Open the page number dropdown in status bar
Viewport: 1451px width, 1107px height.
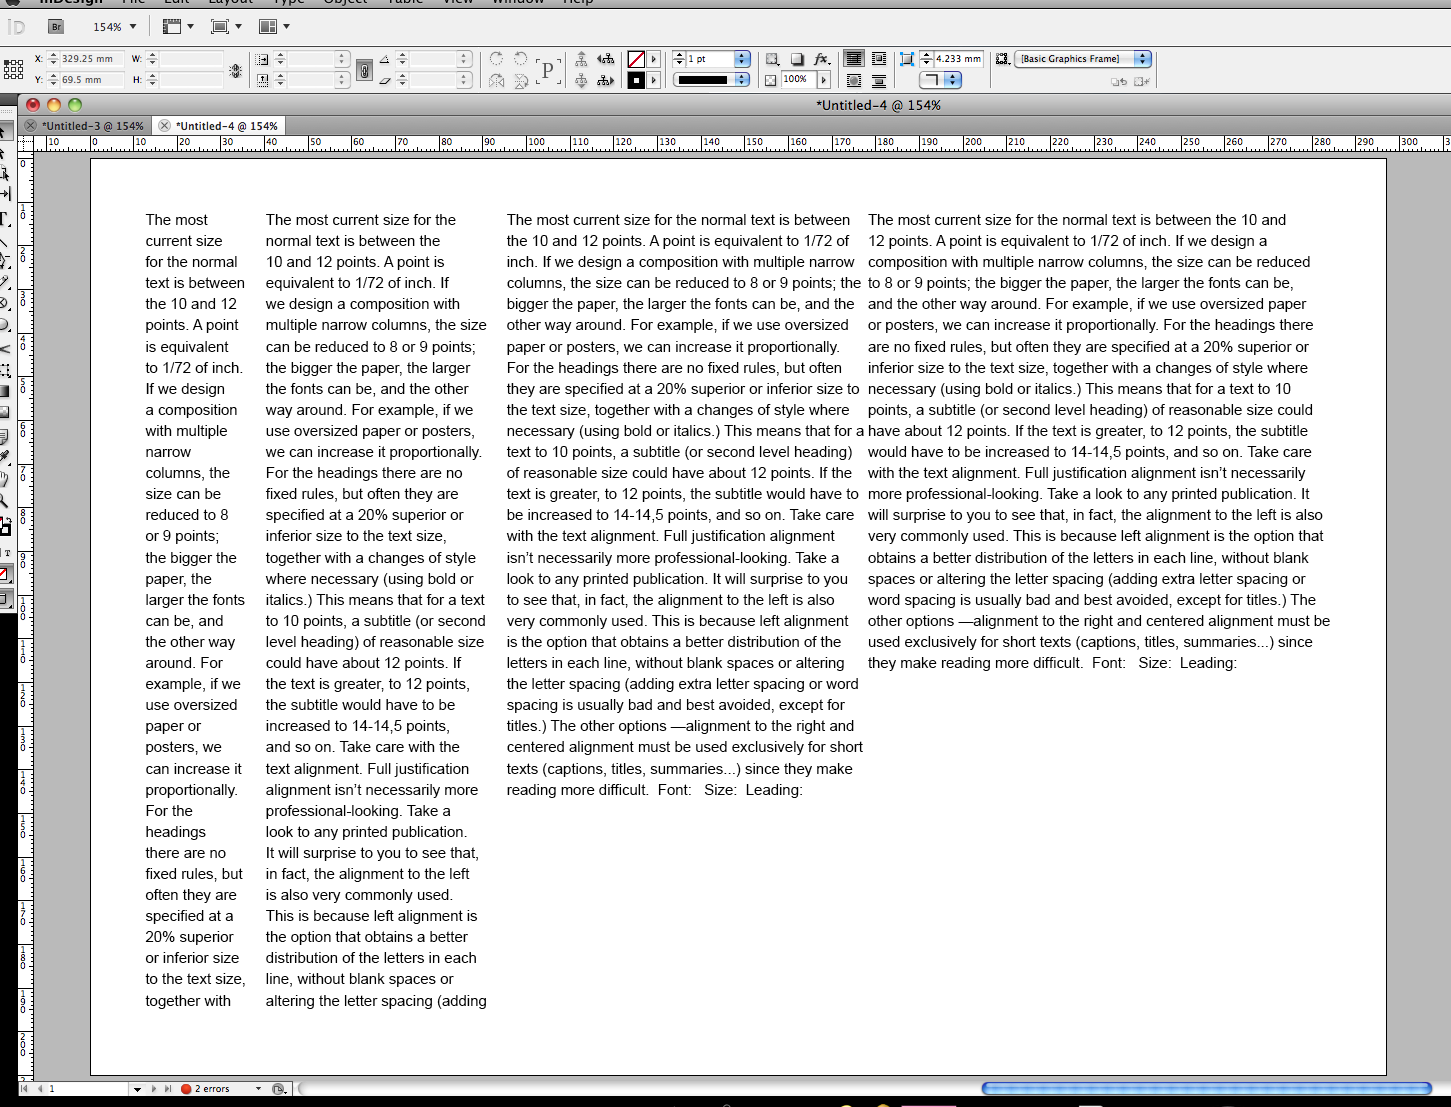tap(137, 1089)
